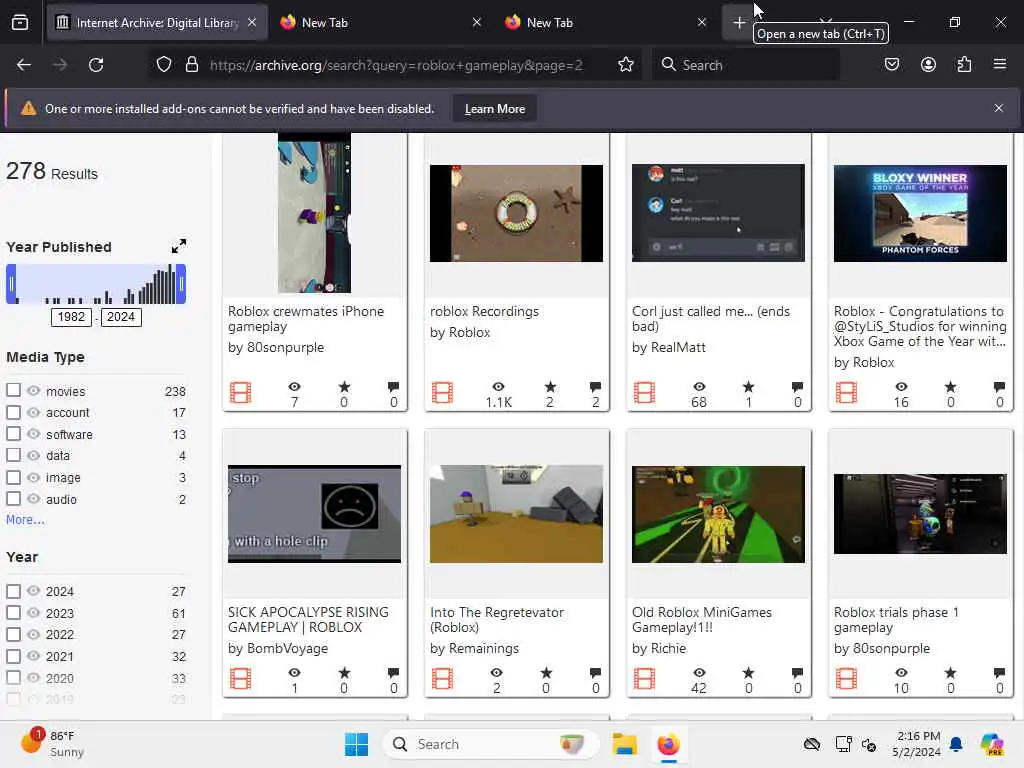Image resolution: width=1024 pixels, height=768 pixels.
Task: Open Corl just called me title link
Action: [x=711, y=319]
